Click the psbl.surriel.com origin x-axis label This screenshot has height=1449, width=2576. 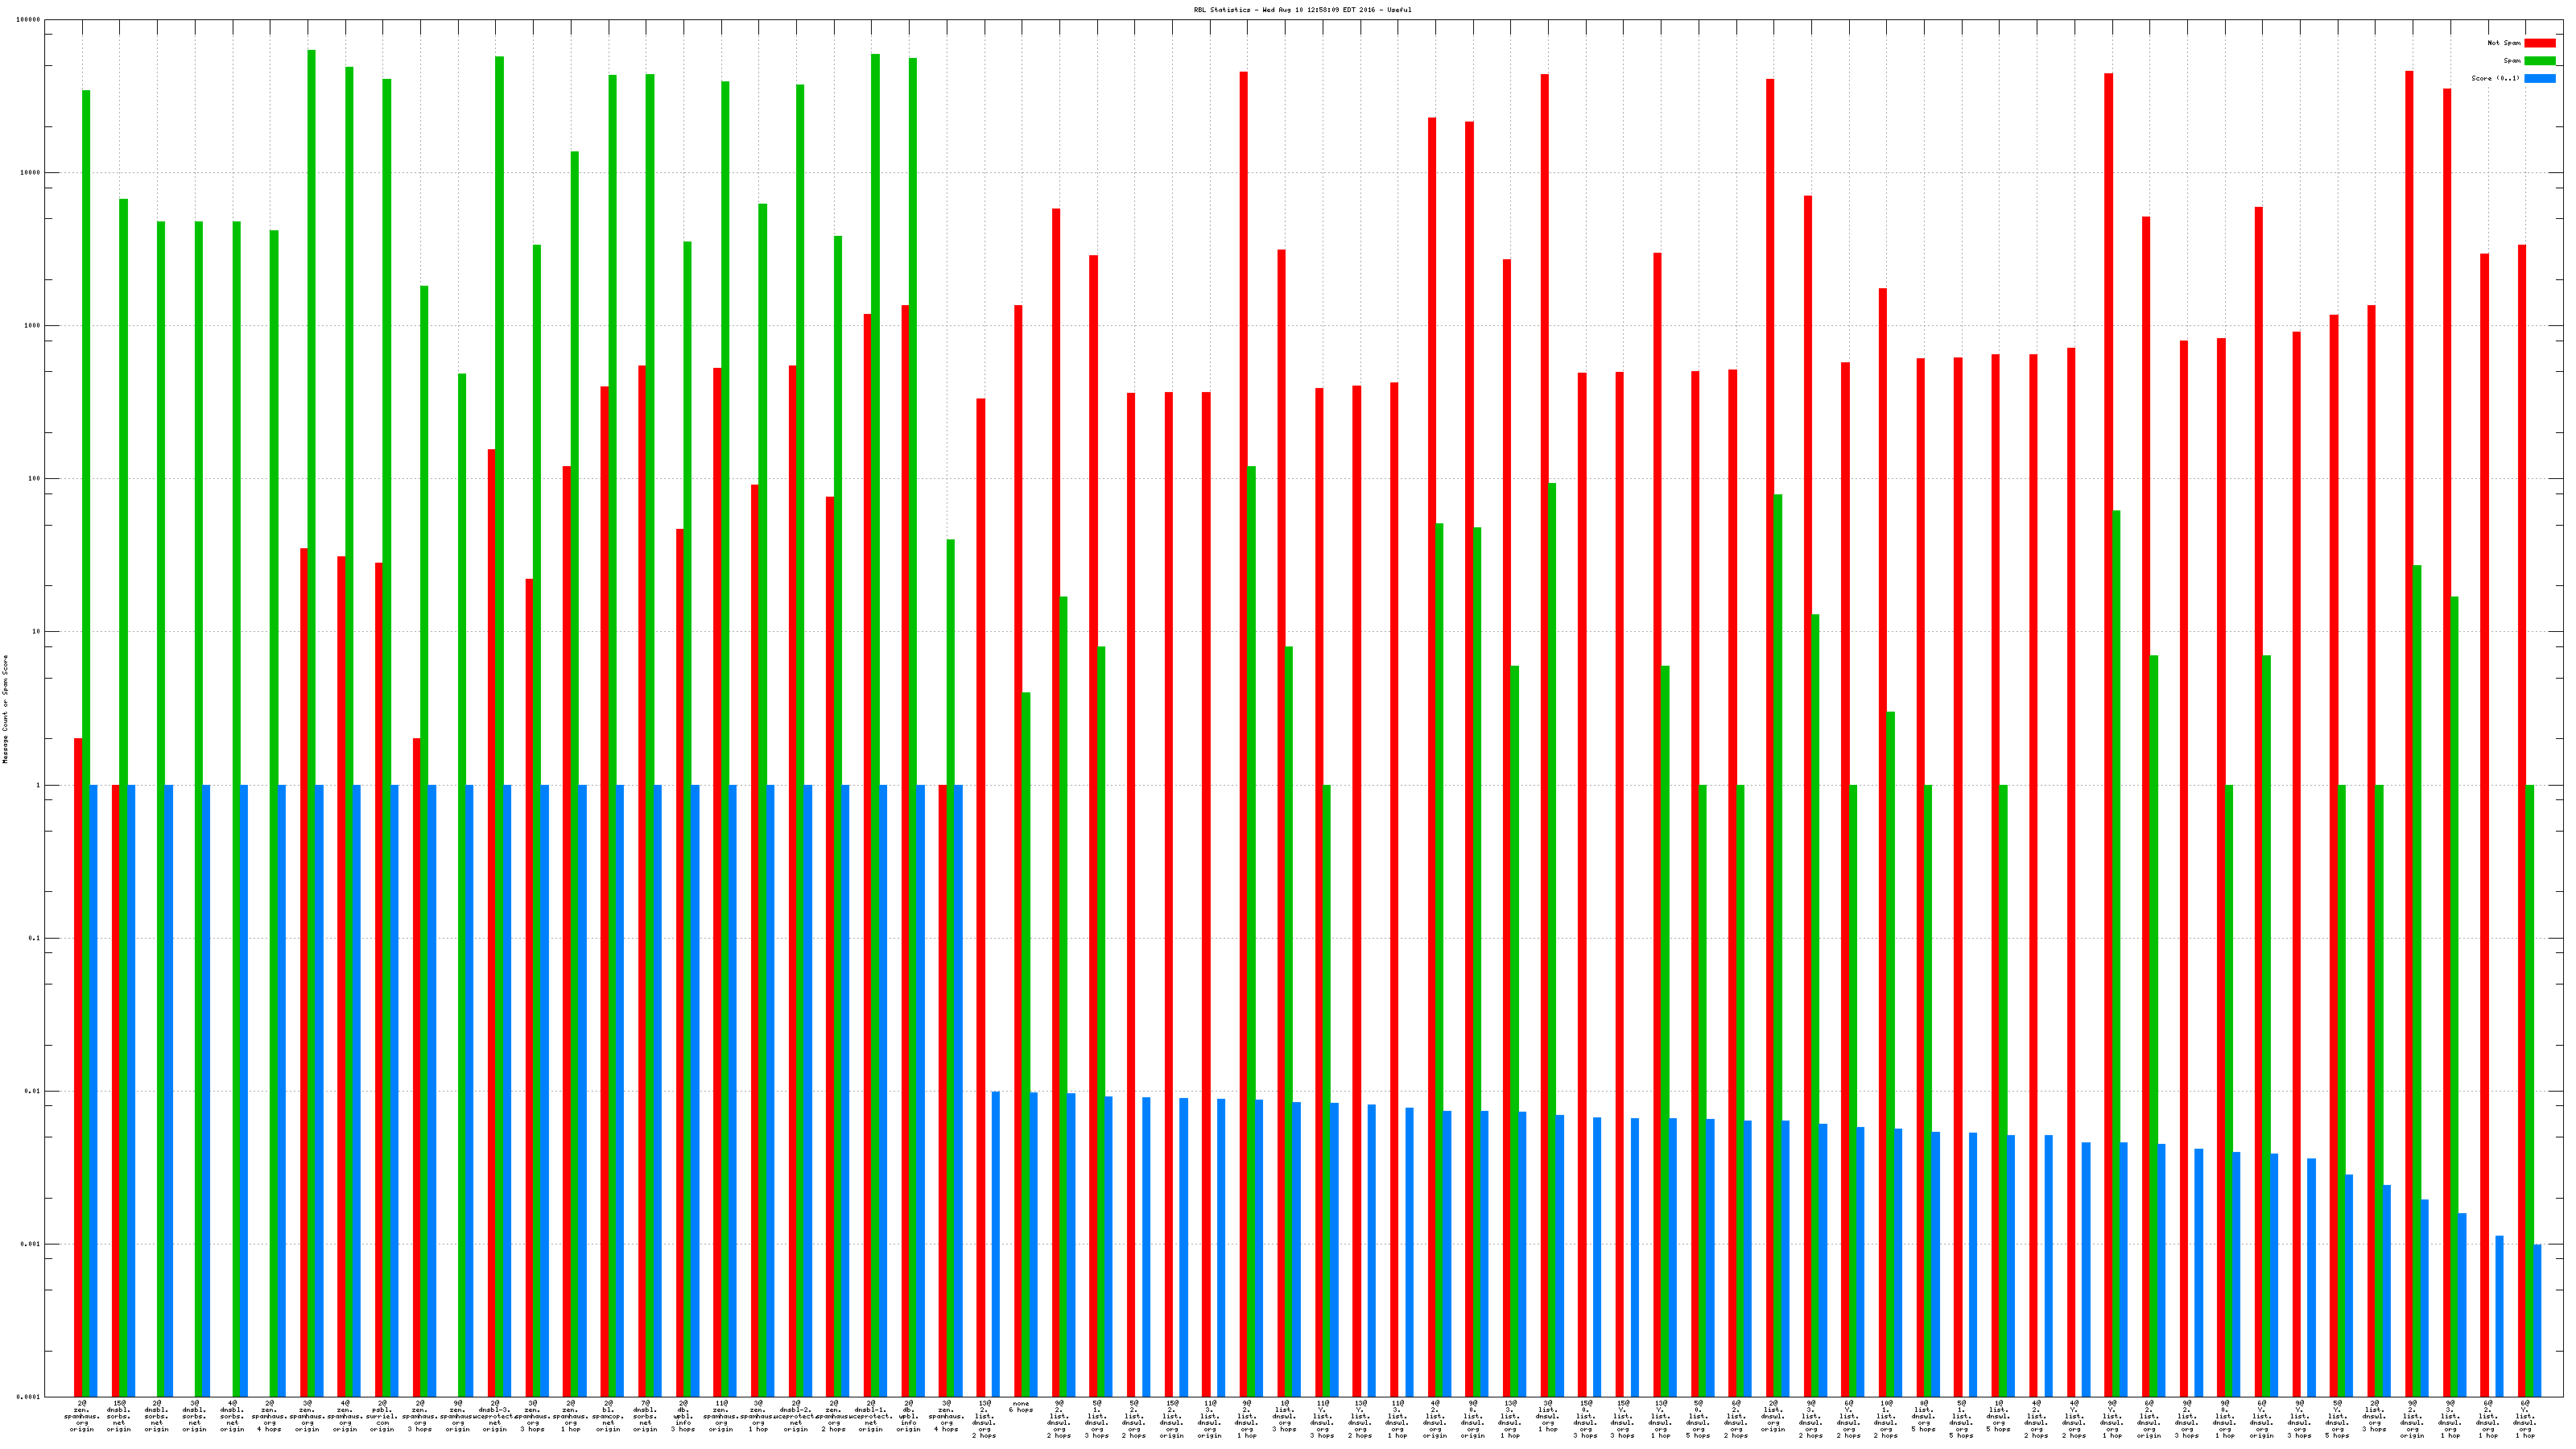pyautogui.click(x=382, y=1416)
